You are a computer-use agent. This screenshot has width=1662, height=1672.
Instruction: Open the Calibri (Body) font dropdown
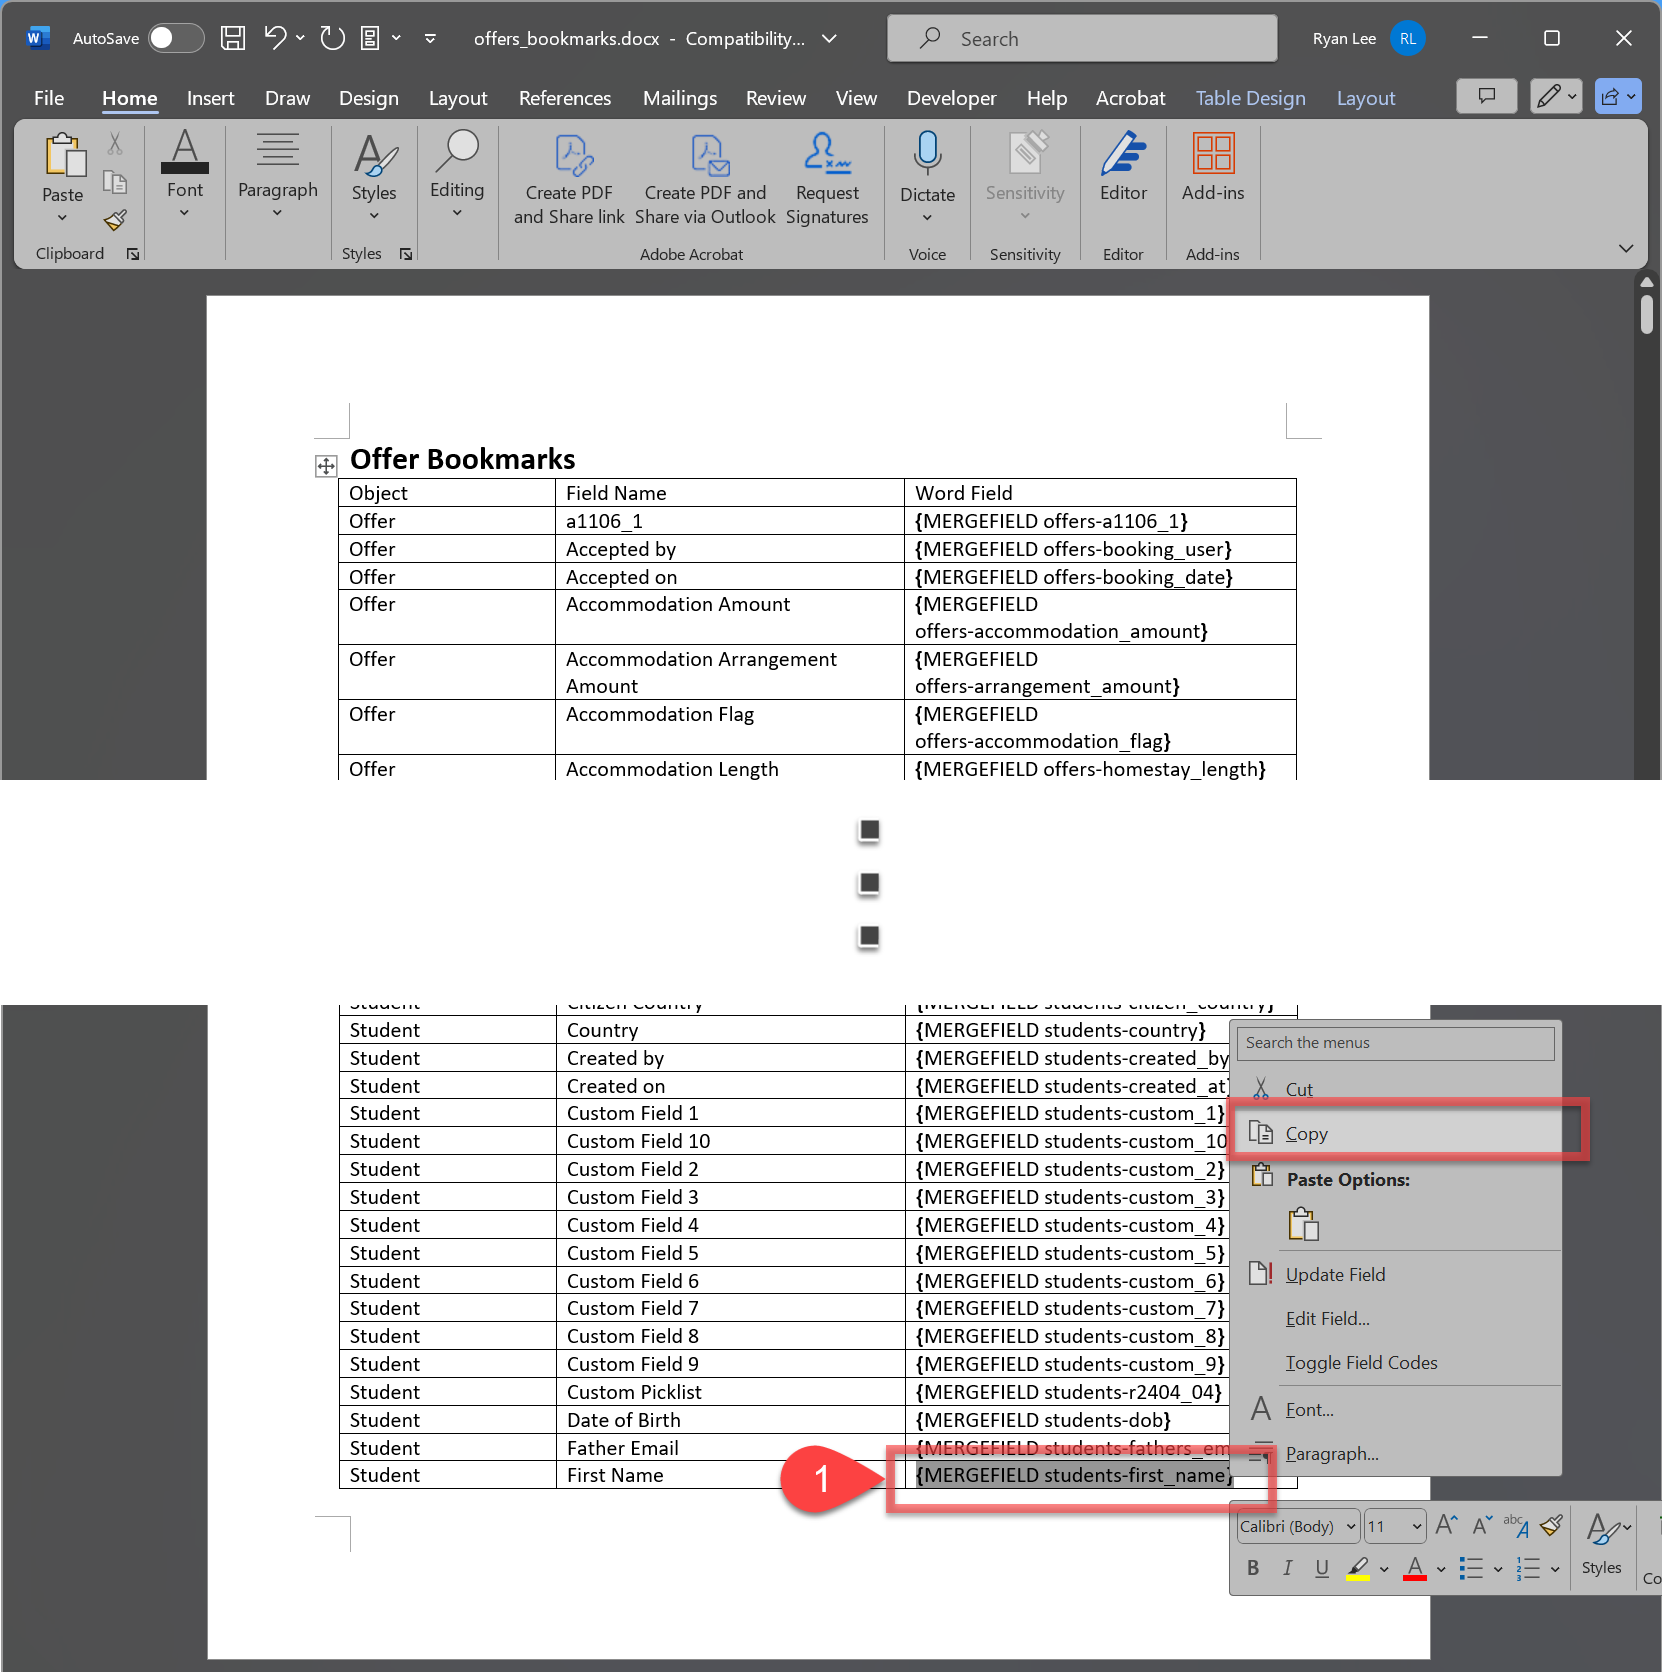tap(1298, 1526)
